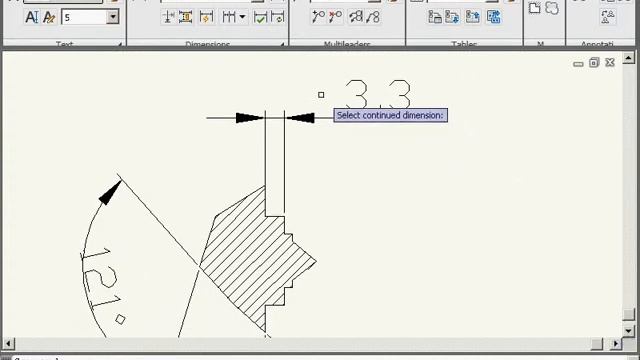
Task: Select the Add Leader tool
Action: [x=318, y=17]
